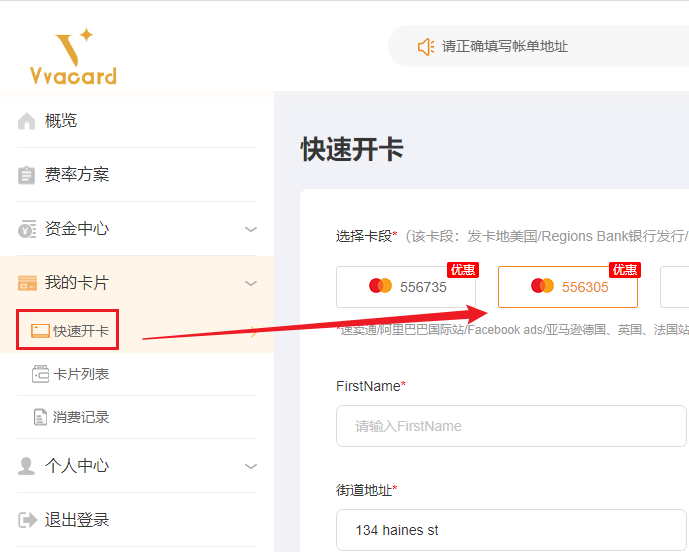Open the 费率方案 menu item
The height and width of the screenshot is (552, 689).
pos(137,175)
